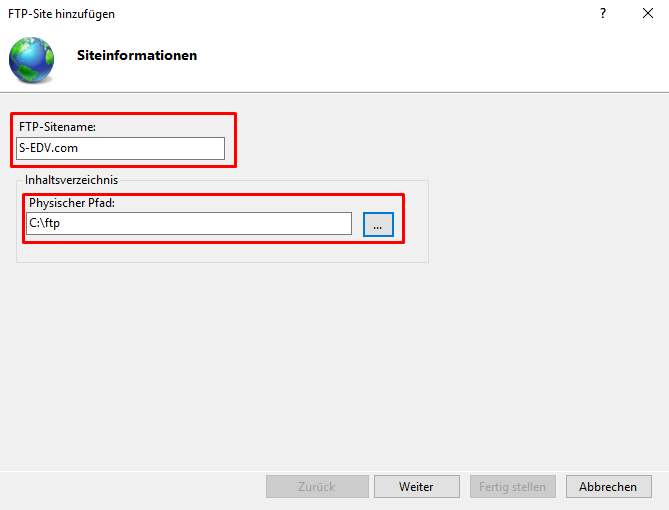
Task: Click the FTP-Site hinzufügen title text
Action: click(61, 14)
